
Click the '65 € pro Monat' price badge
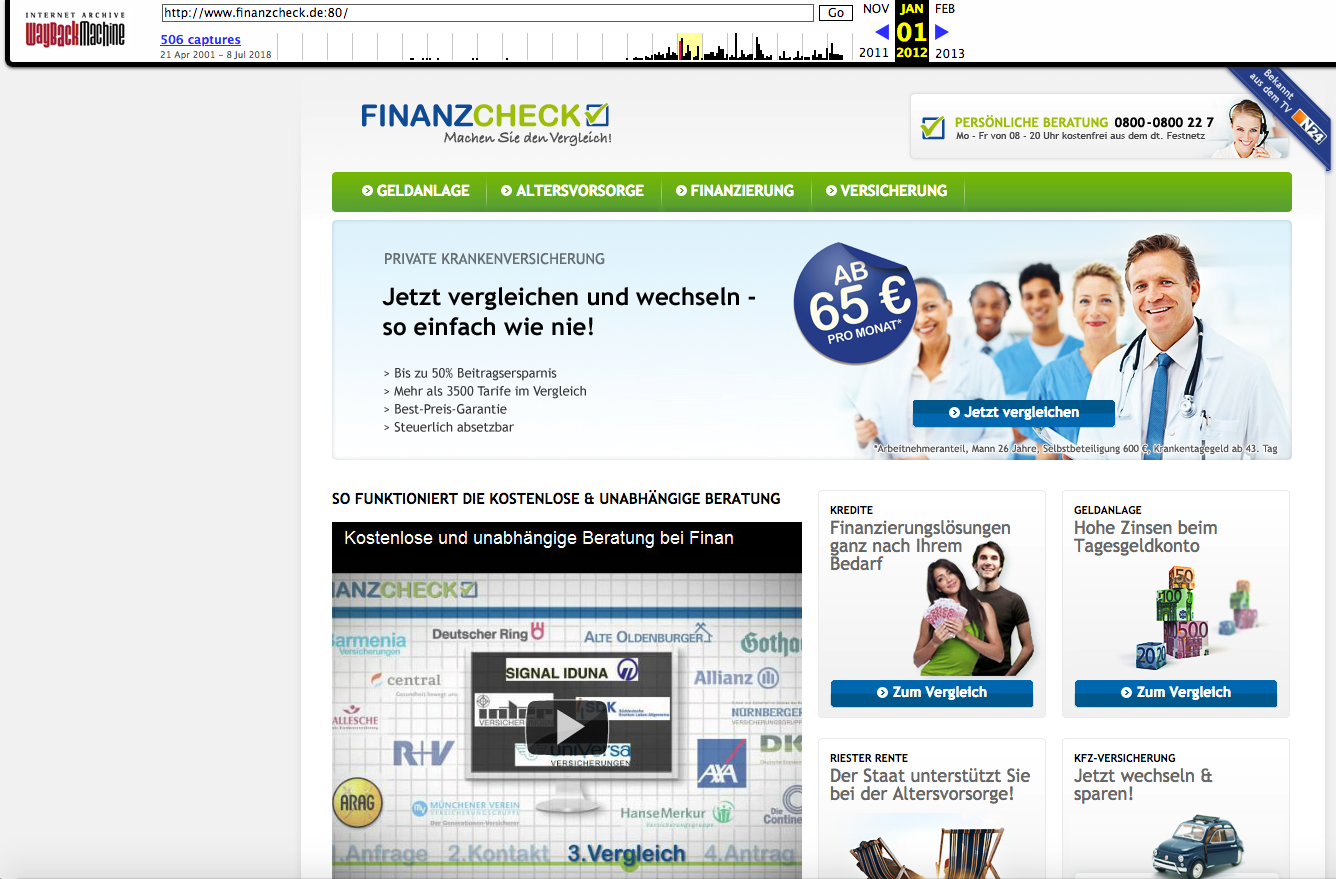tap(855, 303)
